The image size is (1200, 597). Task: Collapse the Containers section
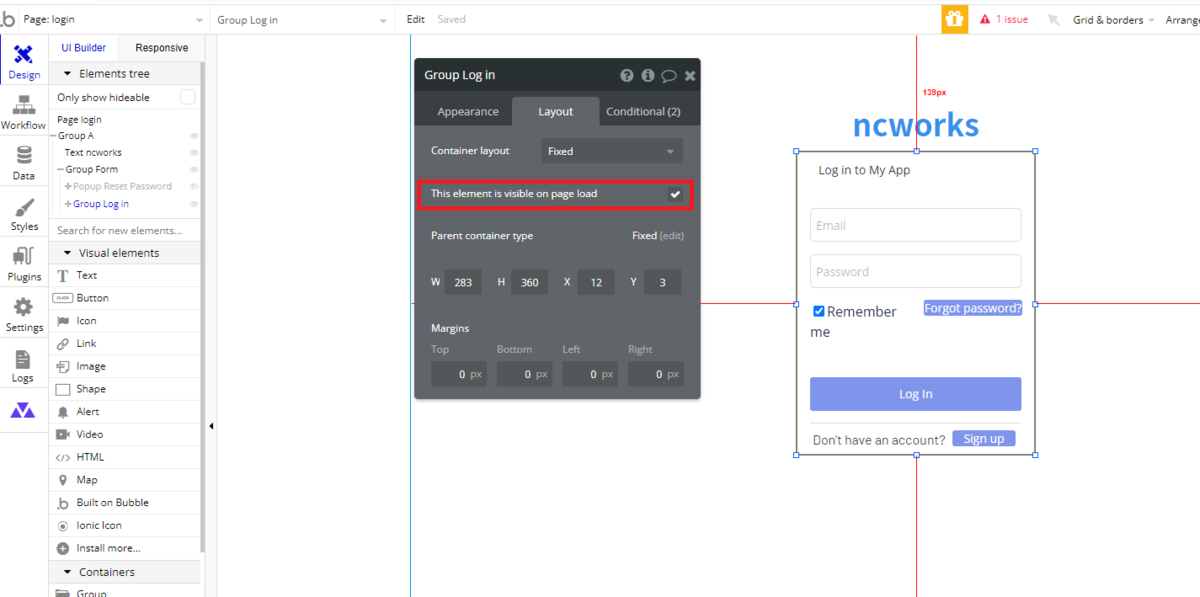click(67, 572)
